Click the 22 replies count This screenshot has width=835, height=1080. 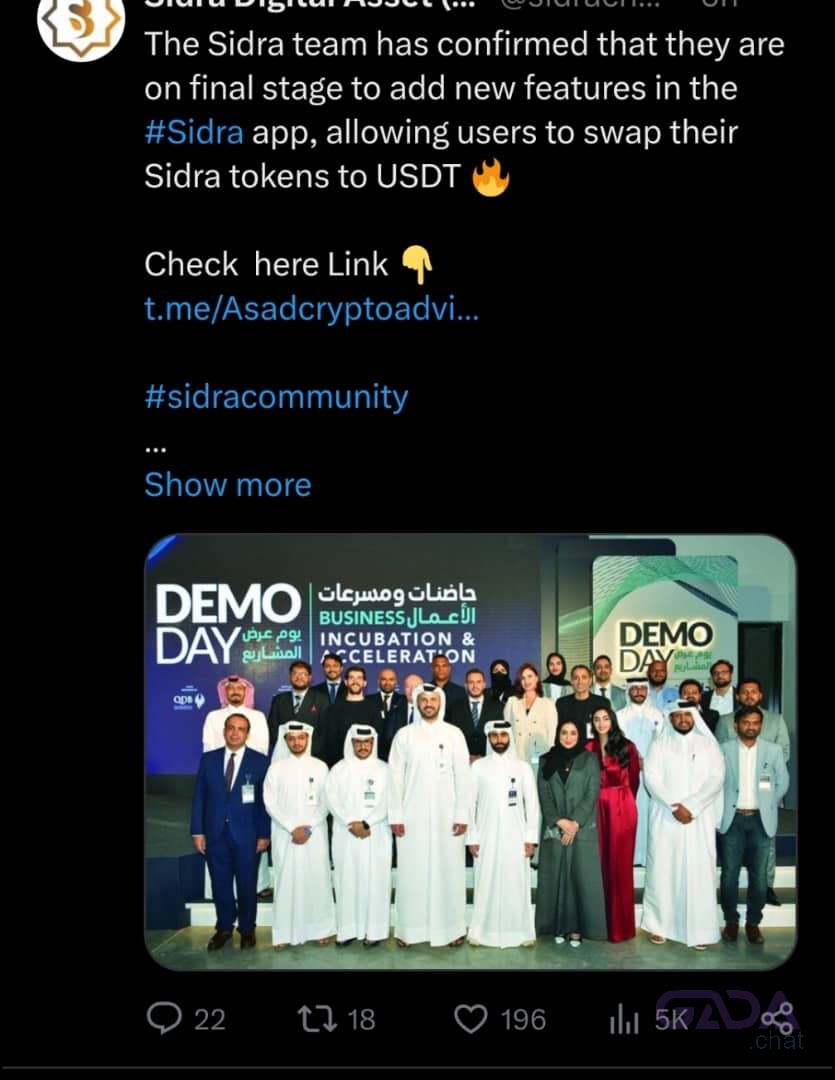pyautogui.click(x=209, y=1019)
